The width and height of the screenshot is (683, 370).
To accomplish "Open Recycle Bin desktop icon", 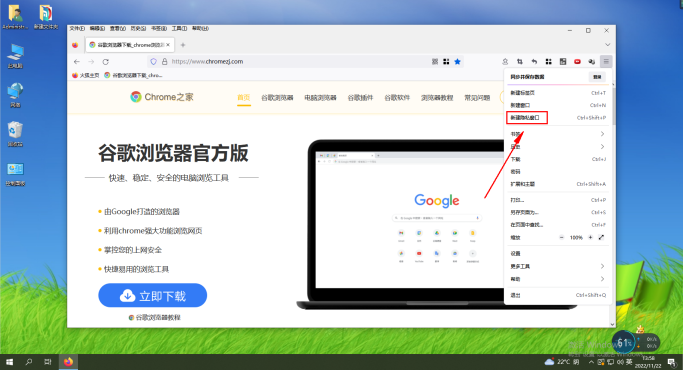I will pyautogui.click(x=15, y=134).
